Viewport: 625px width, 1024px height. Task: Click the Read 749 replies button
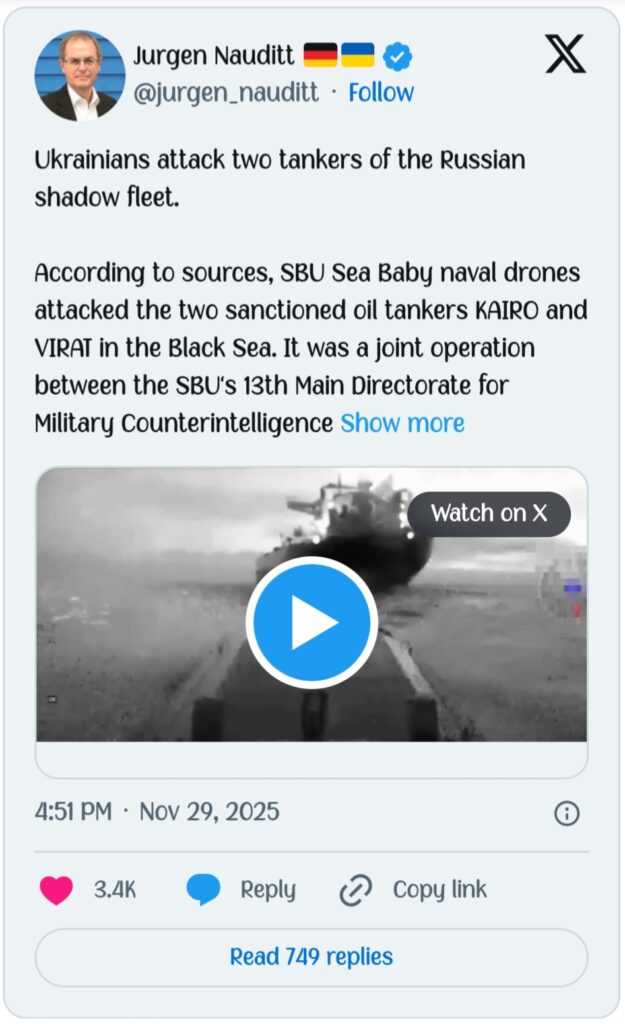tap(311, 957)
